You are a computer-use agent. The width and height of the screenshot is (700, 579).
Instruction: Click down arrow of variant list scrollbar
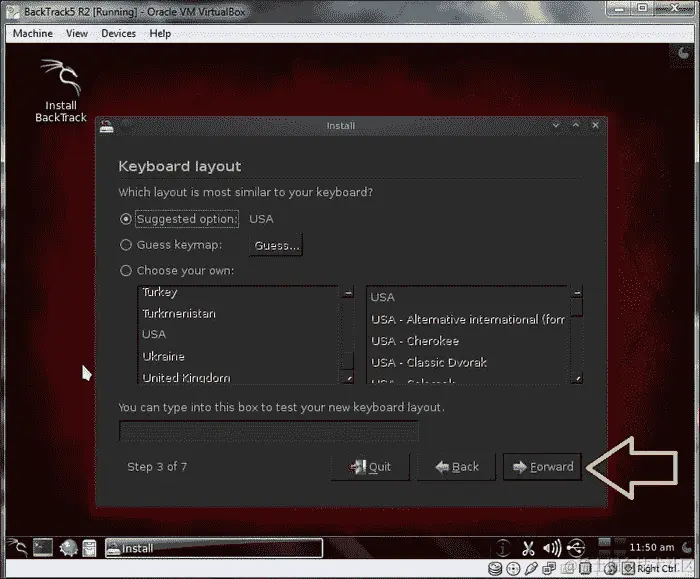coord(577,378)
